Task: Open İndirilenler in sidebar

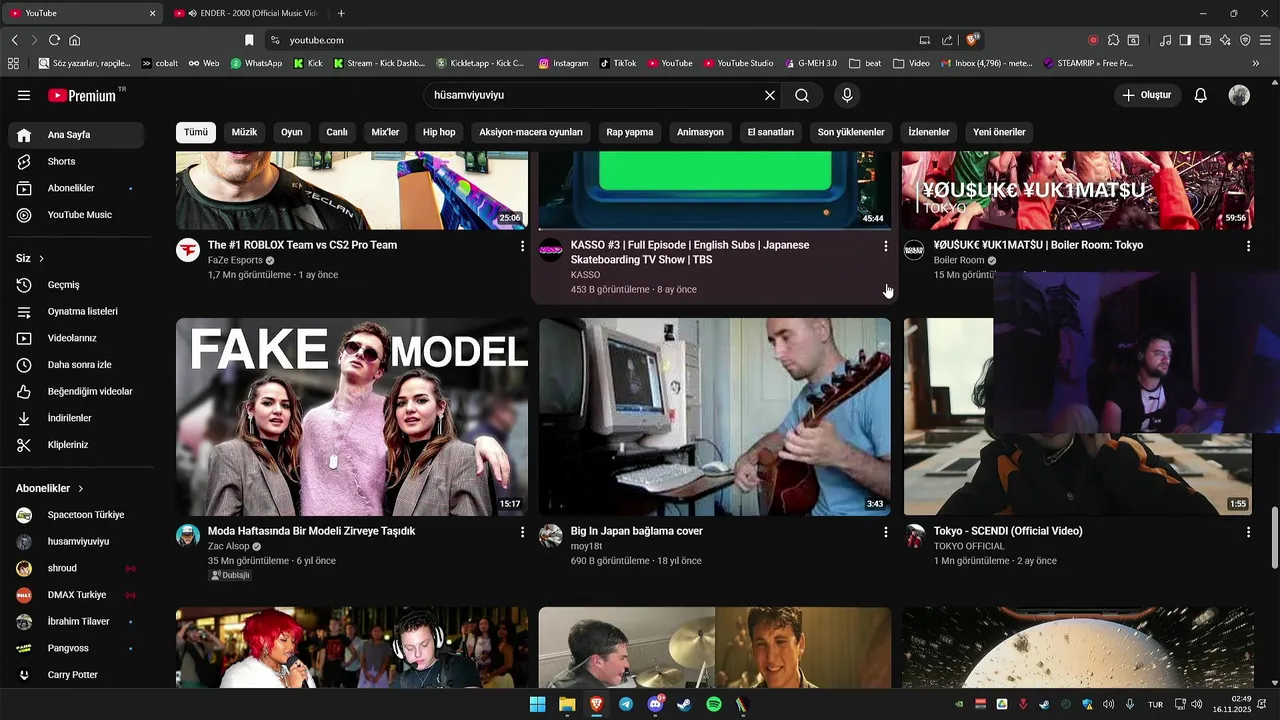Action: point(76,418)
